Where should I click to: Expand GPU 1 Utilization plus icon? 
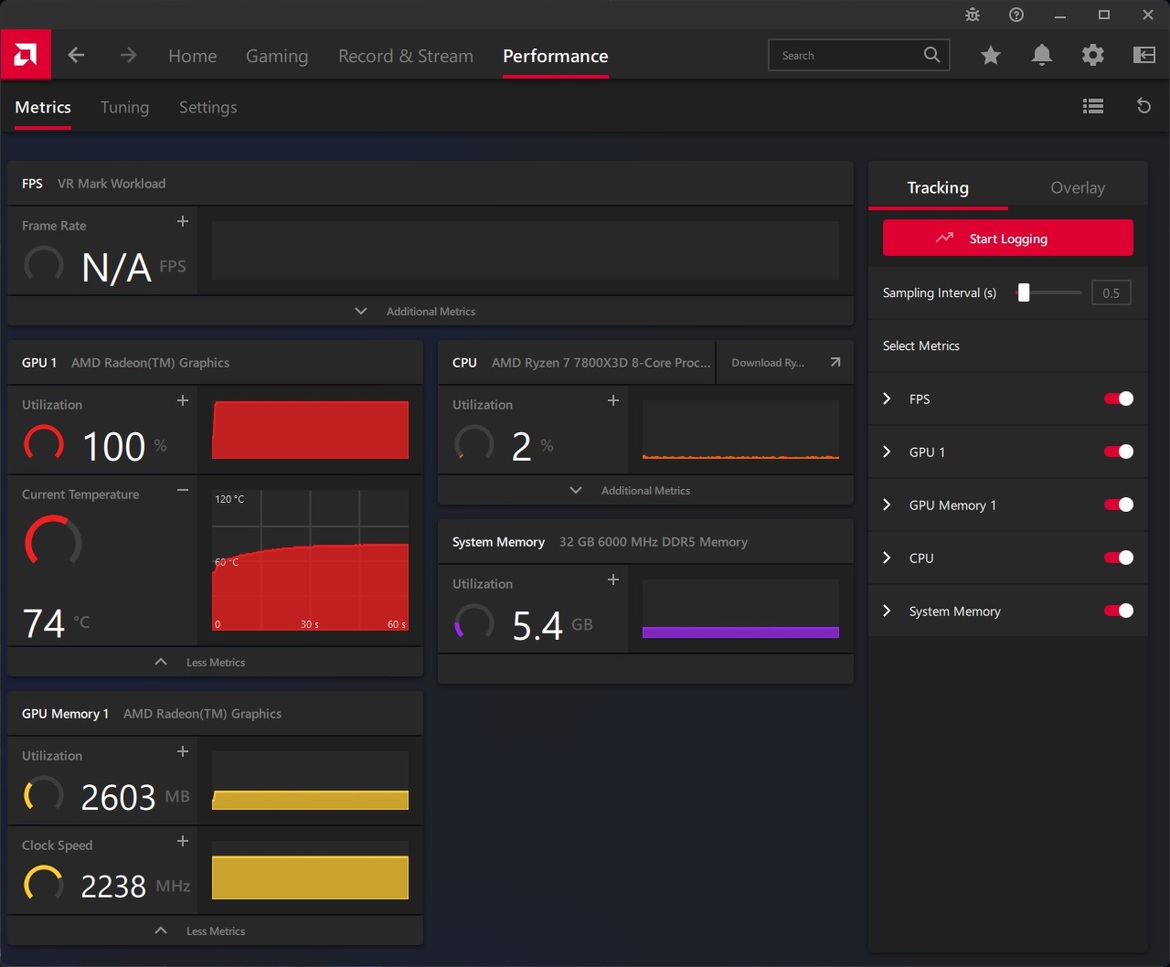[x=183, y=401]
